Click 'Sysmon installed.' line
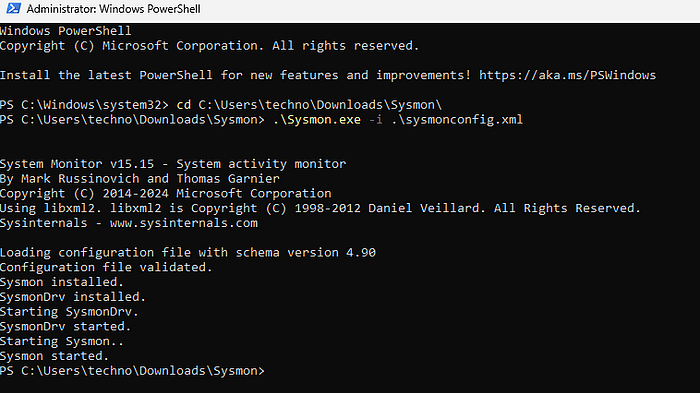Screen dimensions: 700x393 pyautogui.click(x=62, y=282)
